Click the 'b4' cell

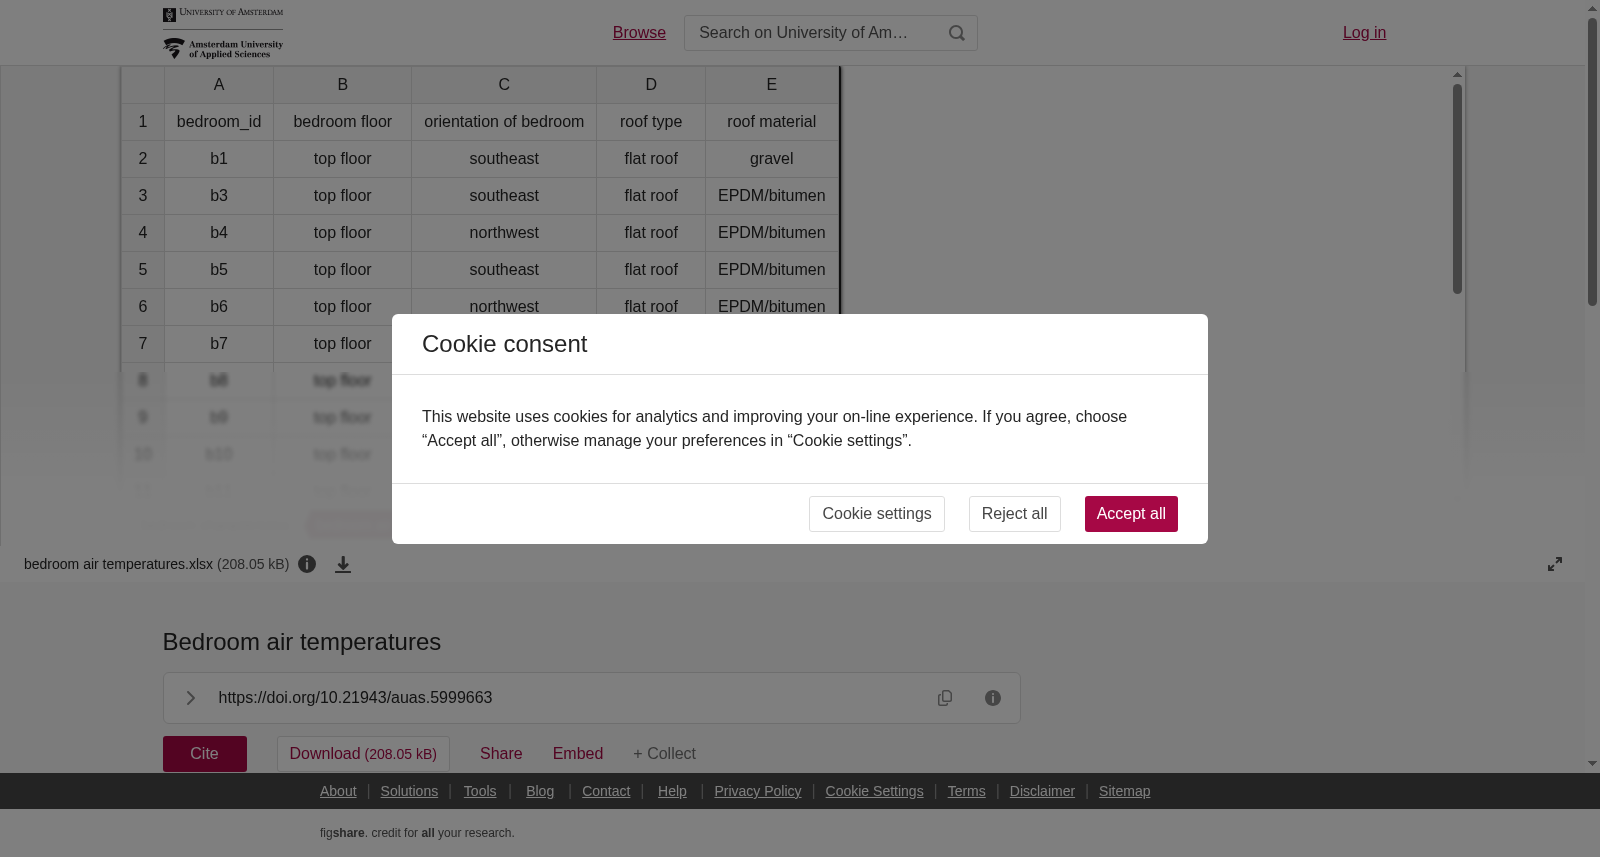pos(219,233)
